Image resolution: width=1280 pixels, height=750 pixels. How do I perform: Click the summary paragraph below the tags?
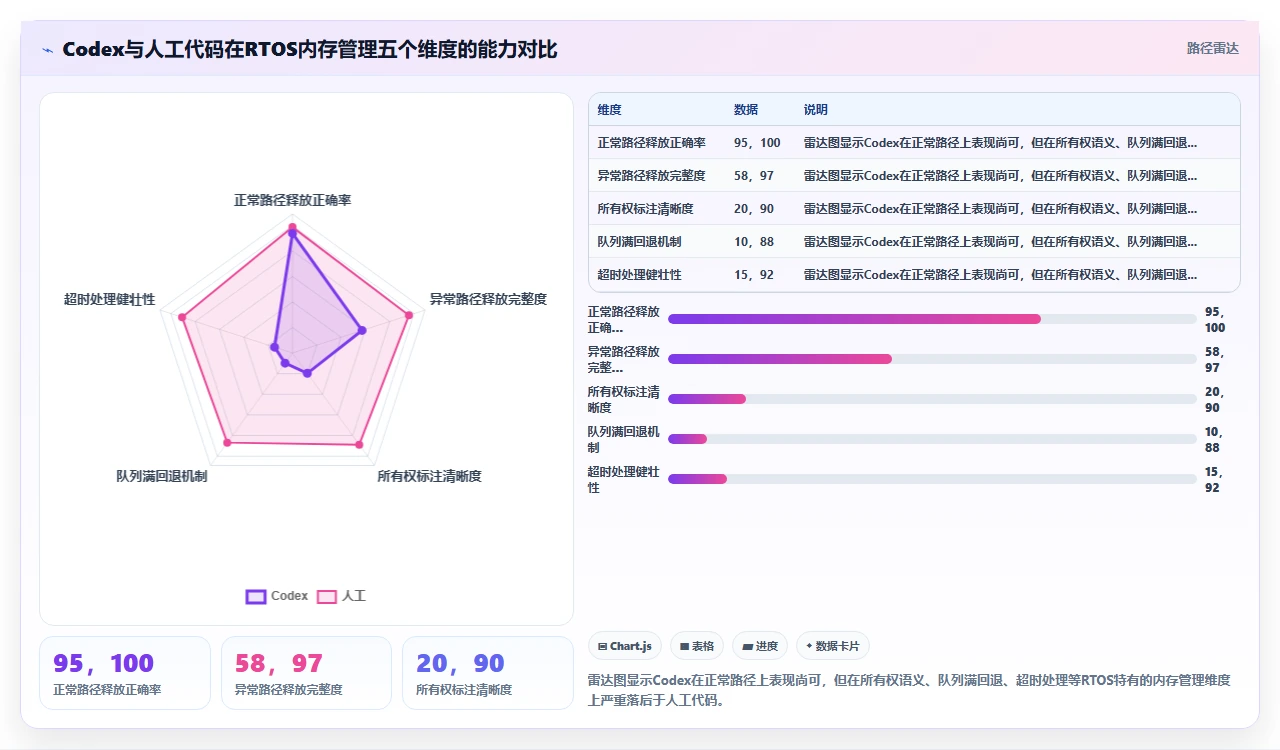909,690
